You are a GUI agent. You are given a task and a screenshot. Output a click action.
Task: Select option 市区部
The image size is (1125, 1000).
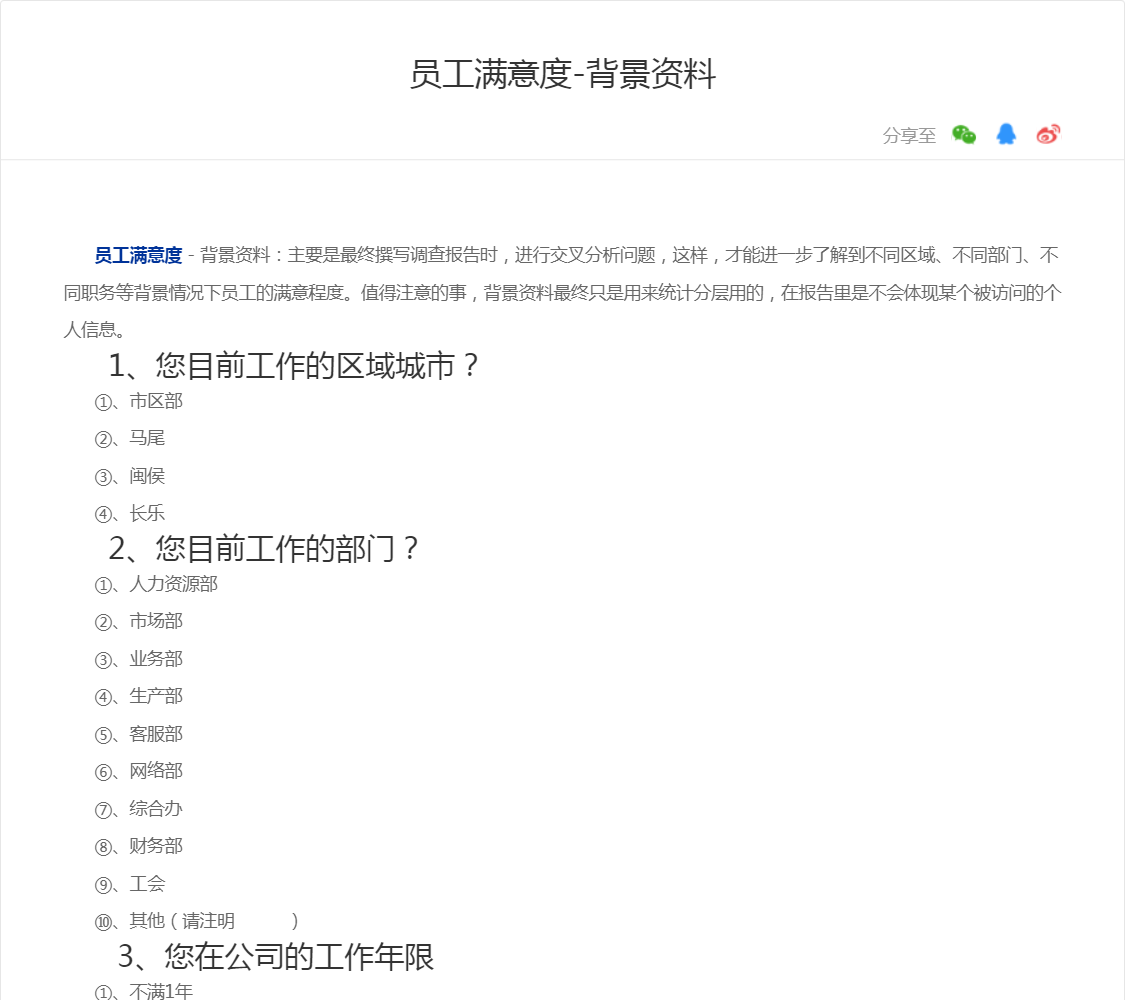pyautogui.click(x=139, y=402)
